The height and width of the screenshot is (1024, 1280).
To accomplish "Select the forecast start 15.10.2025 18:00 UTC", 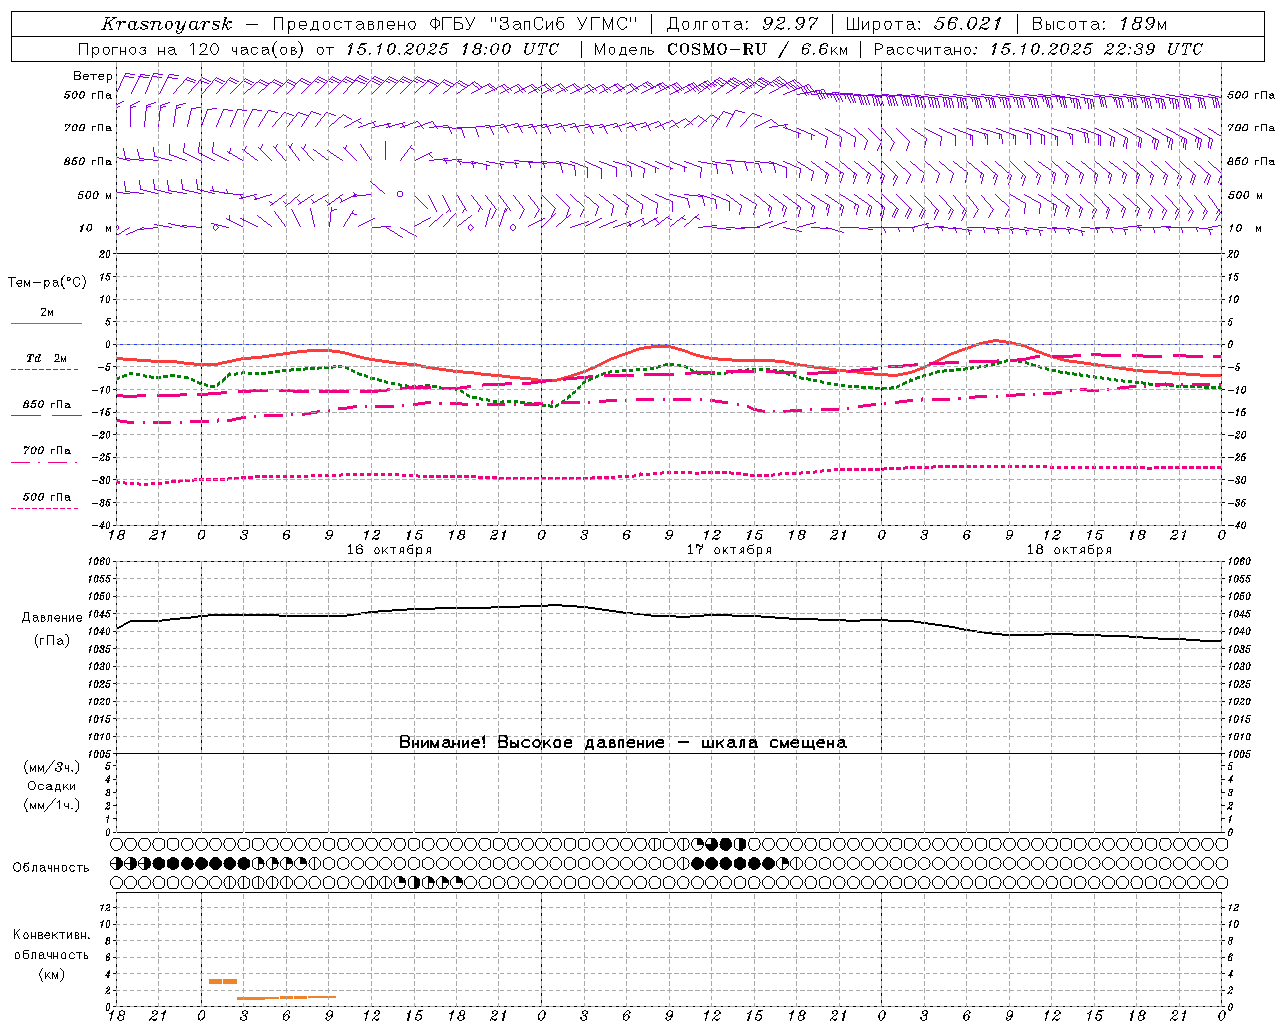I will click(x=452, y=49).
